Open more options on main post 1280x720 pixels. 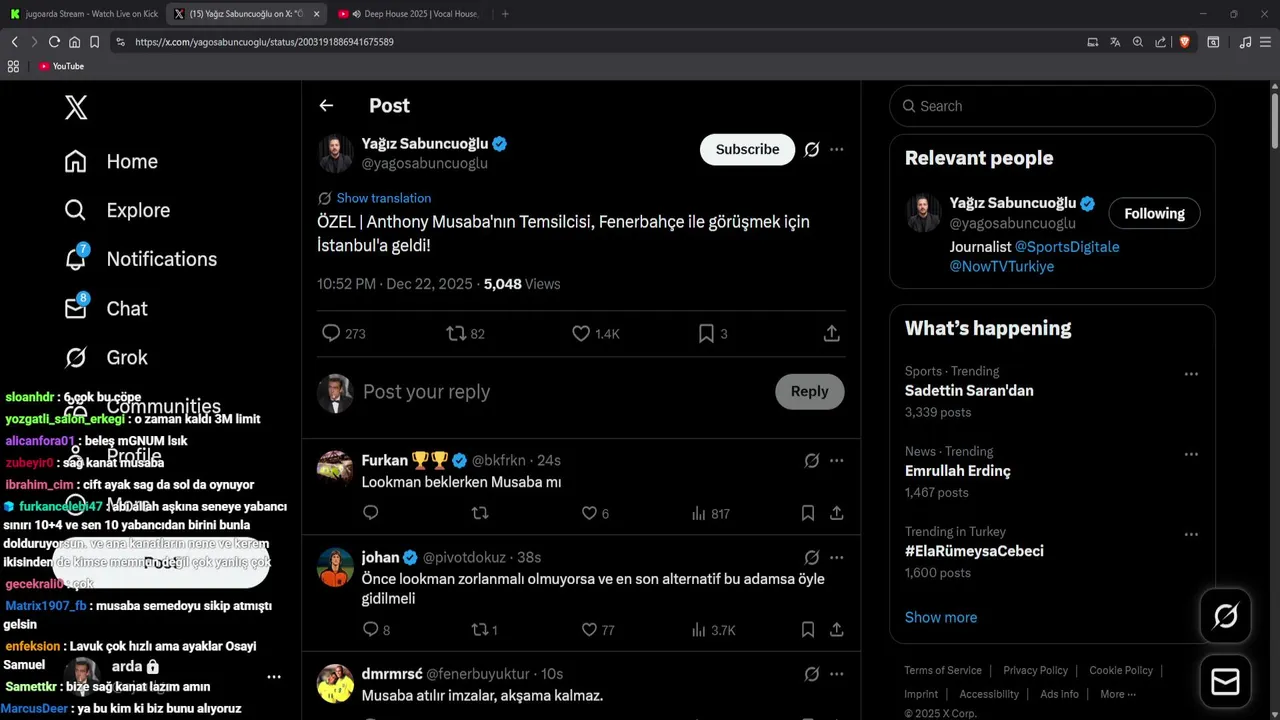837,150
